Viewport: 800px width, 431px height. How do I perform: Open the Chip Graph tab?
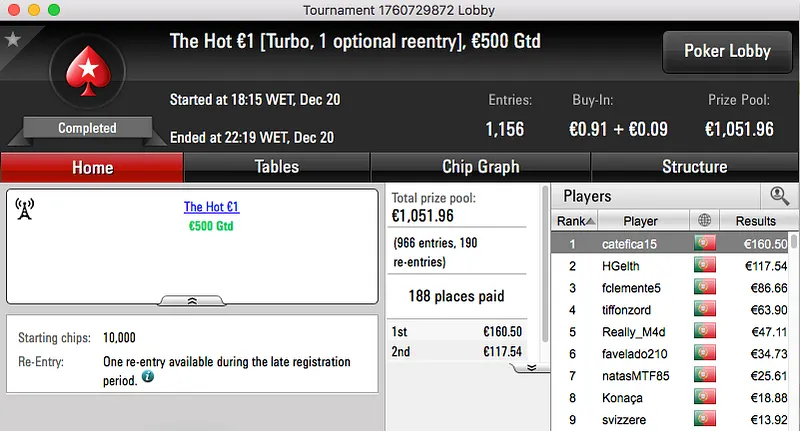480,167
